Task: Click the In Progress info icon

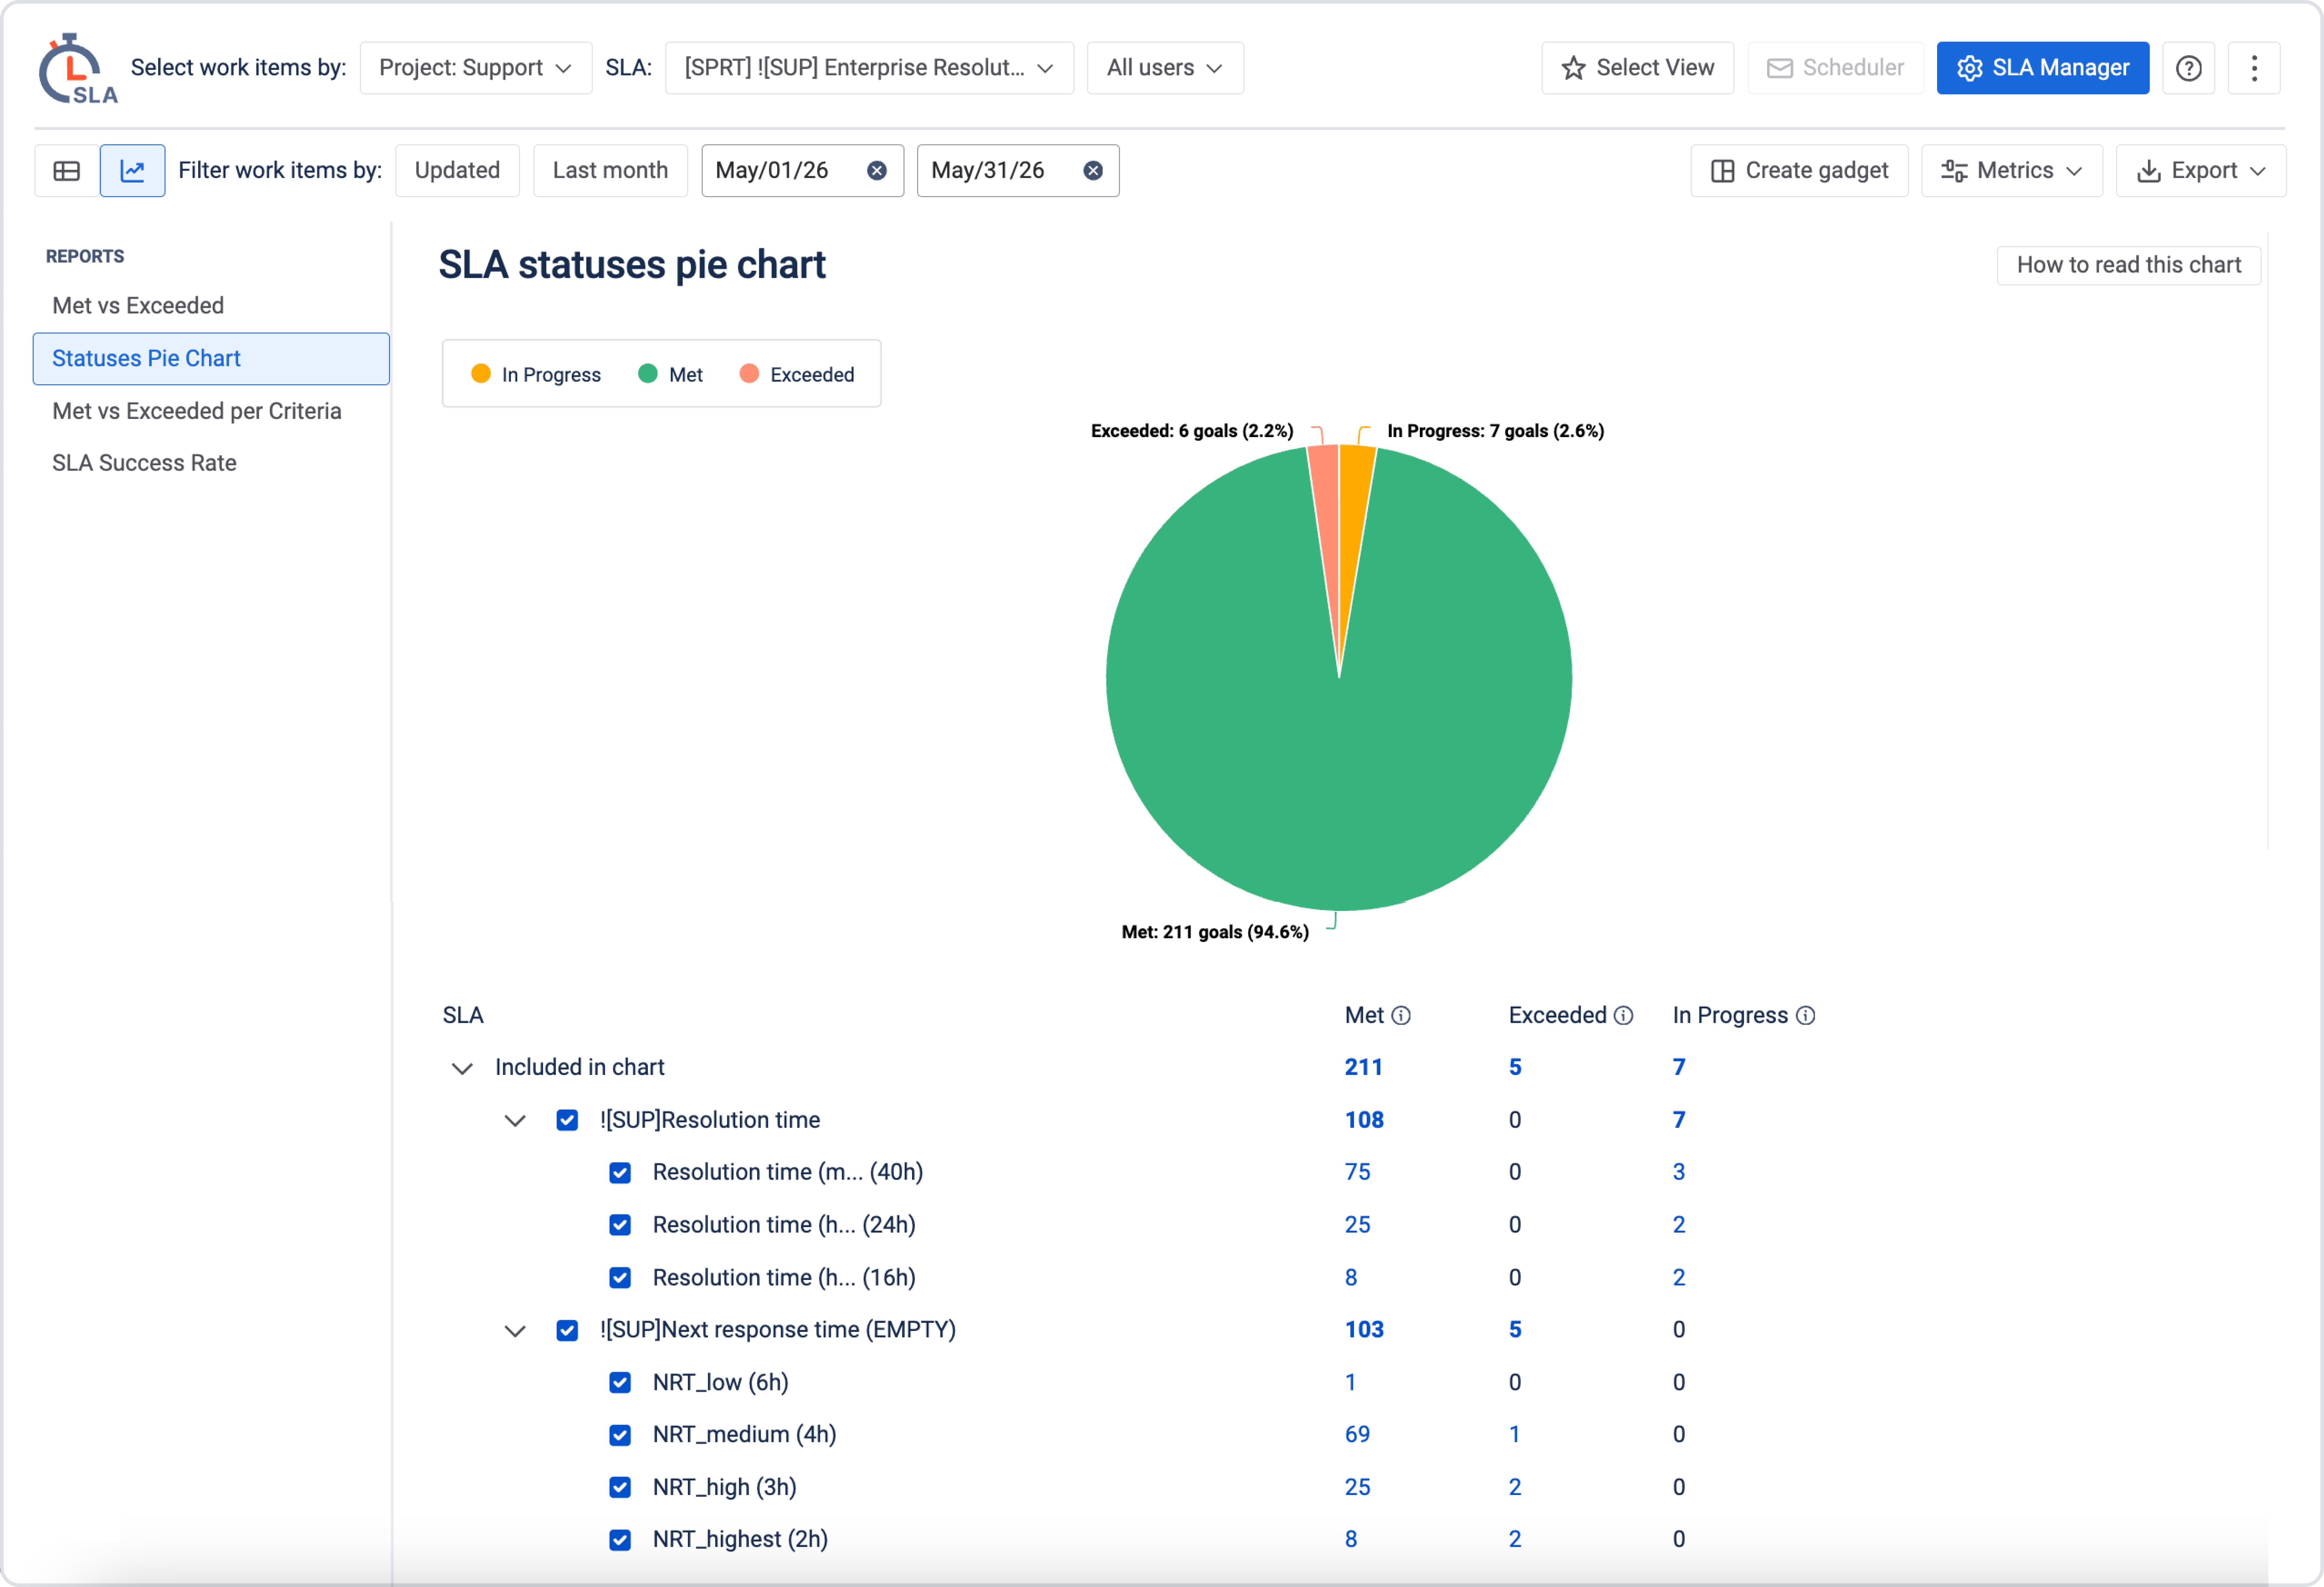Action: (x=1805, y=1016)
